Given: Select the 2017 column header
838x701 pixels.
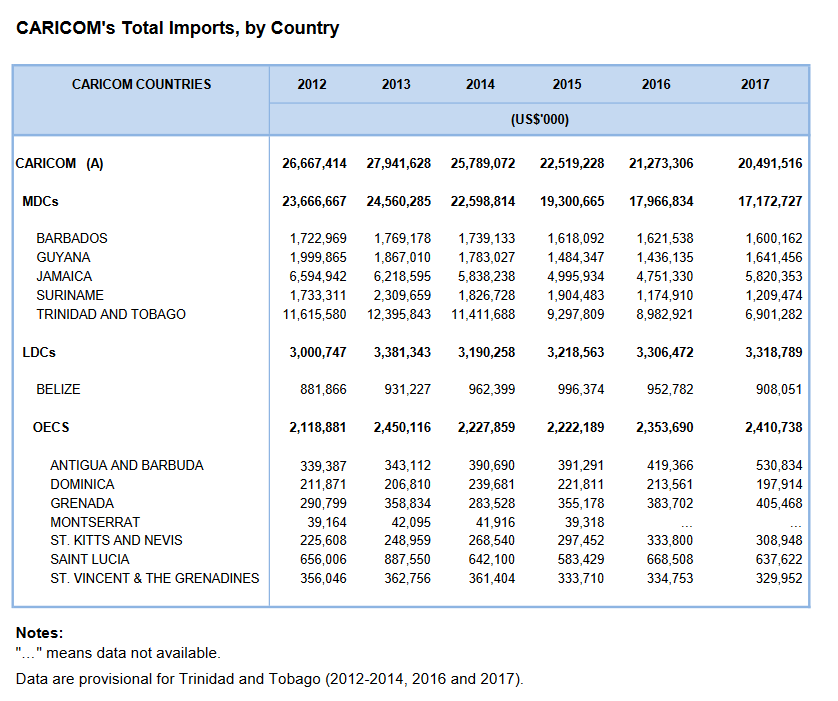Looking at the screenshot, I should pyautogui.click(x=755, y=85).
